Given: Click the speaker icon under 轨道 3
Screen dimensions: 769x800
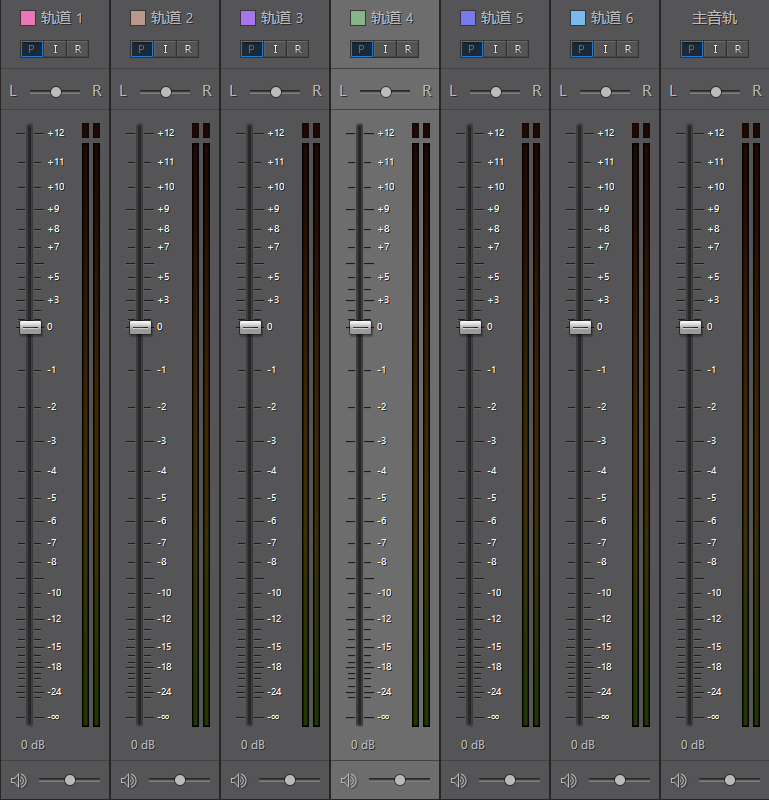Looking at the screenshot, I should click(x=238, y=780).
